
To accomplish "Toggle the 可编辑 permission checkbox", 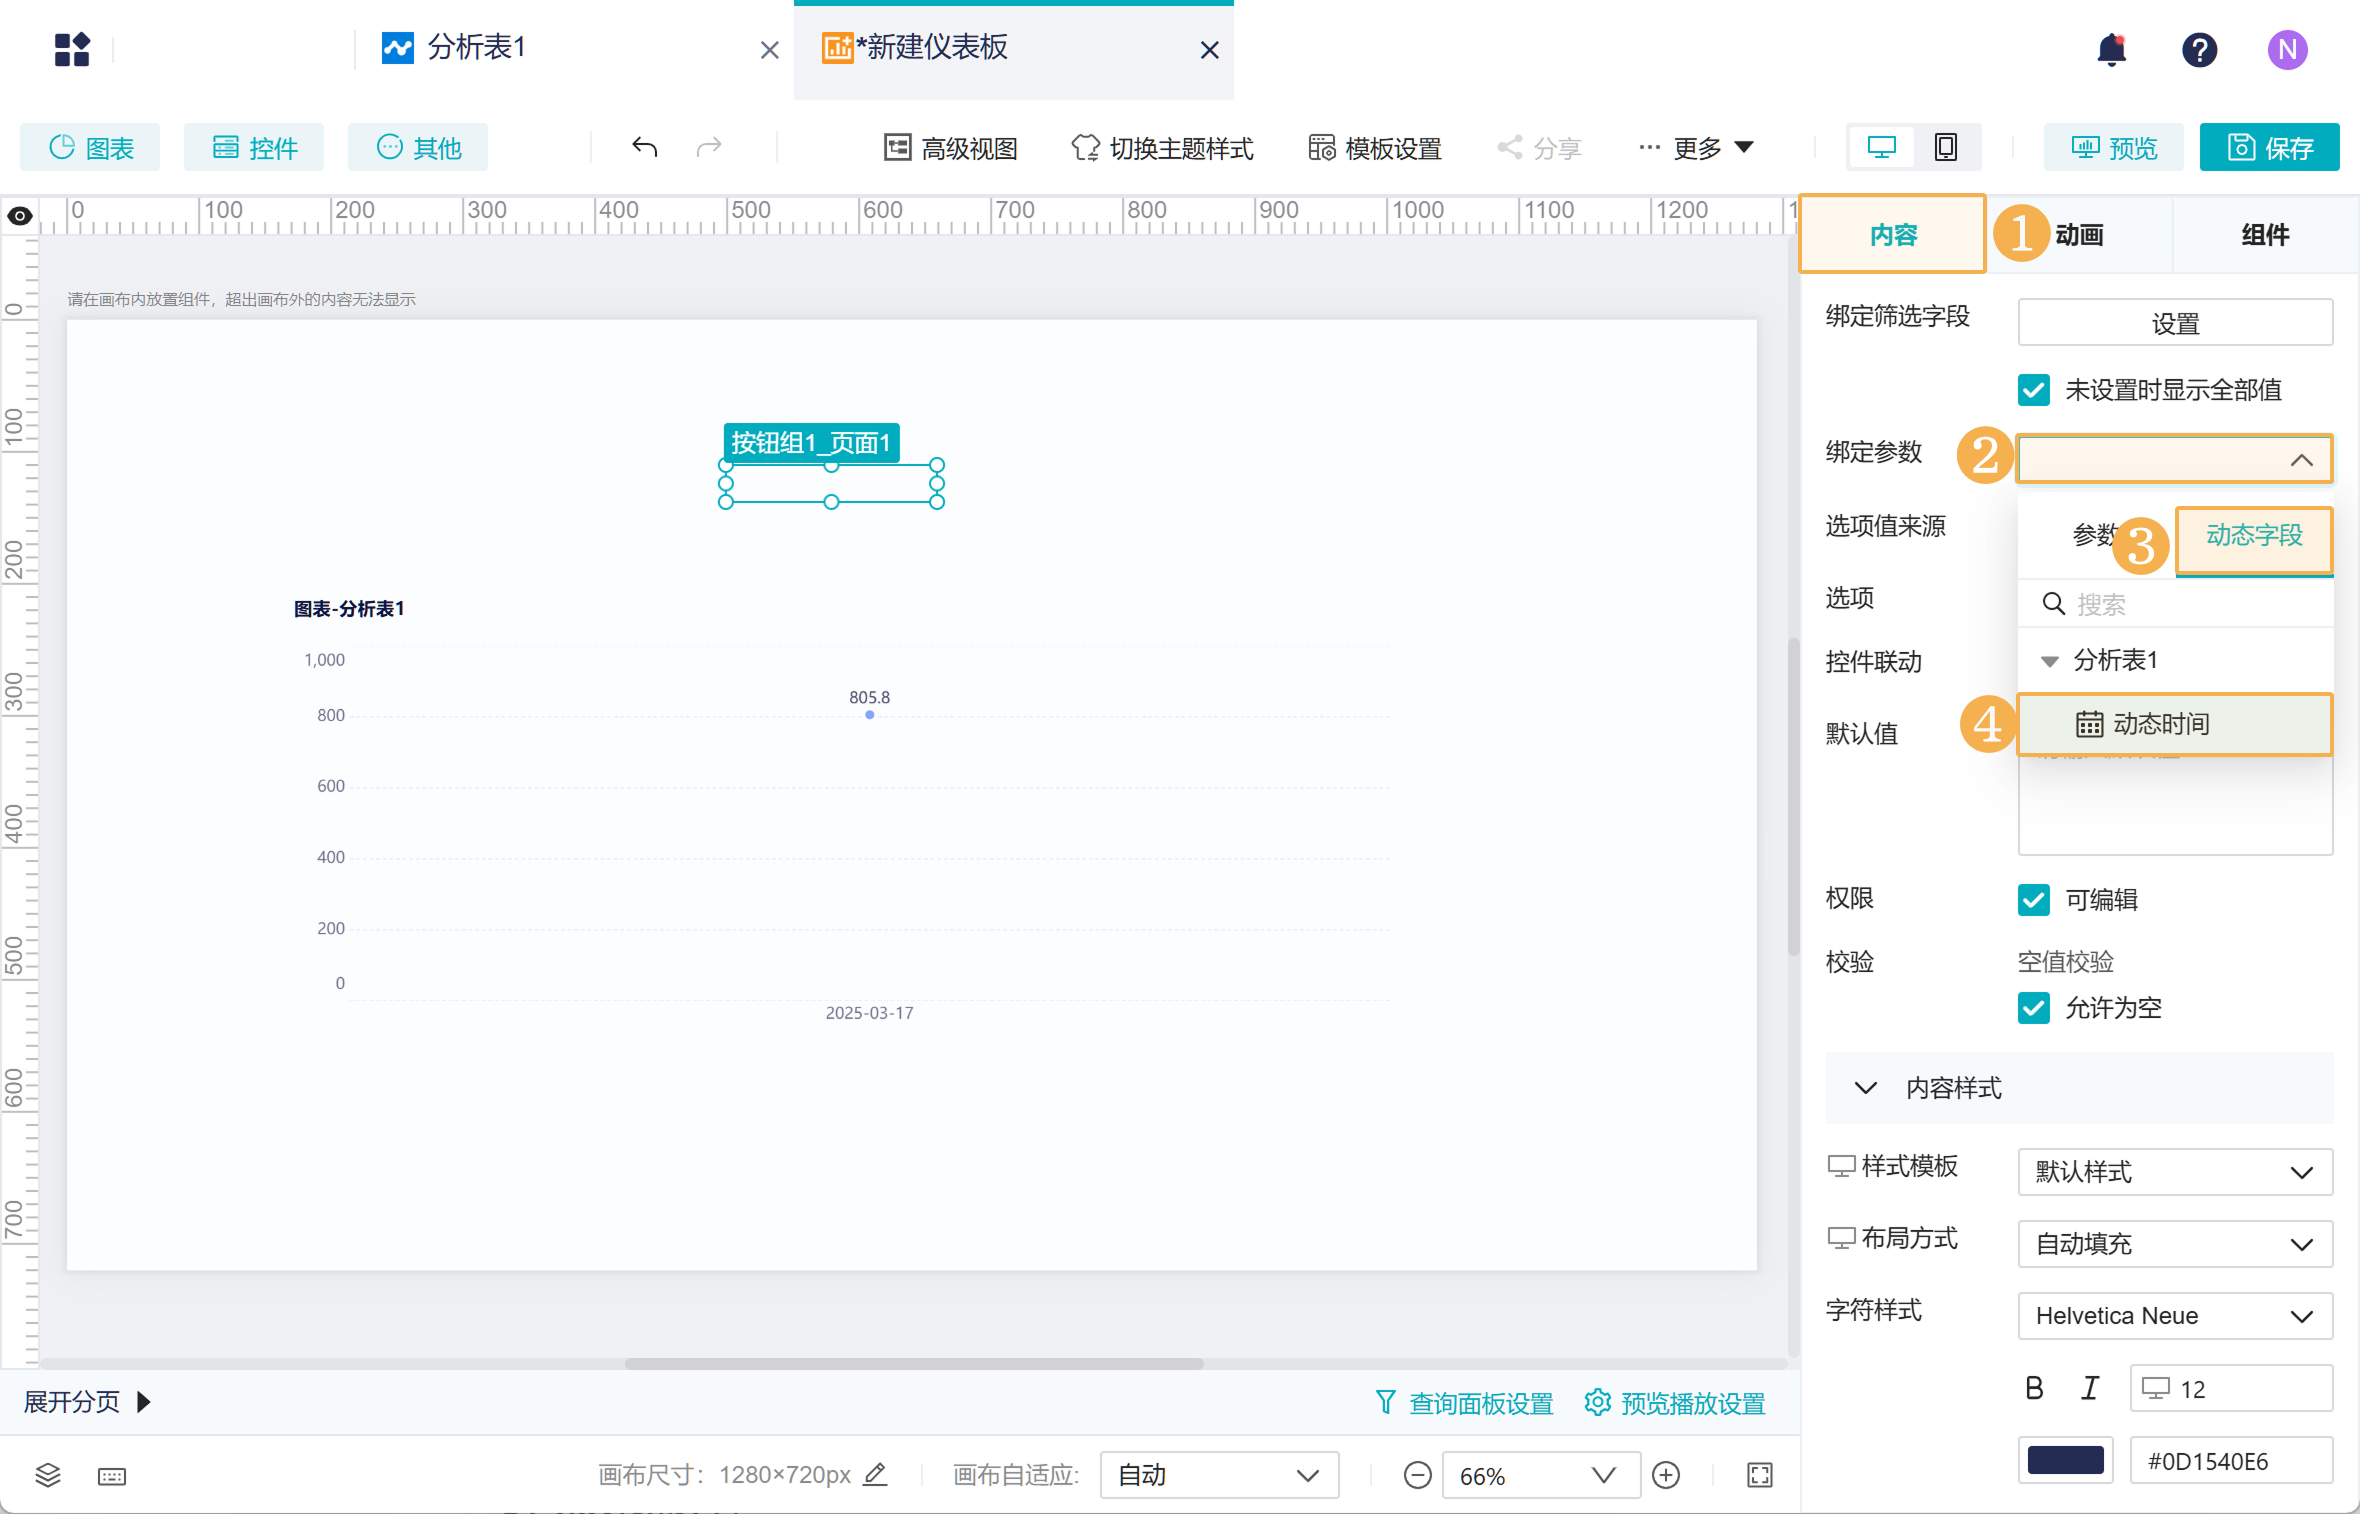I will [2034, 900].
